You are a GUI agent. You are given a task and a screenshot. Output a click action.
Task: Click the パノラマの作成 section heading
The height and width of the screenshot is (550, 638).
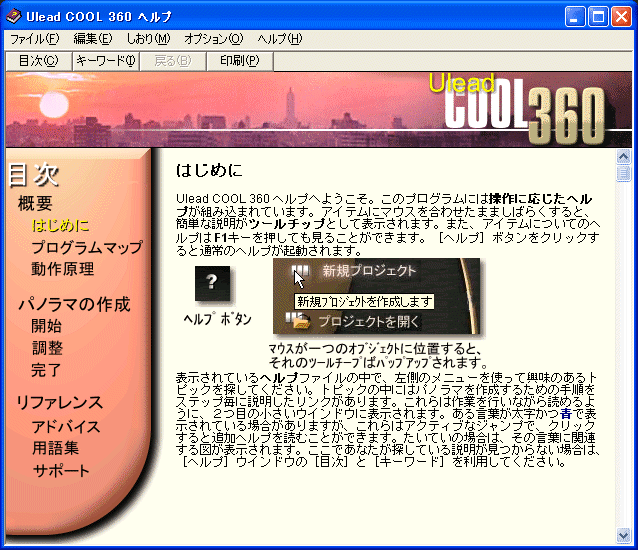click(74, 304)
